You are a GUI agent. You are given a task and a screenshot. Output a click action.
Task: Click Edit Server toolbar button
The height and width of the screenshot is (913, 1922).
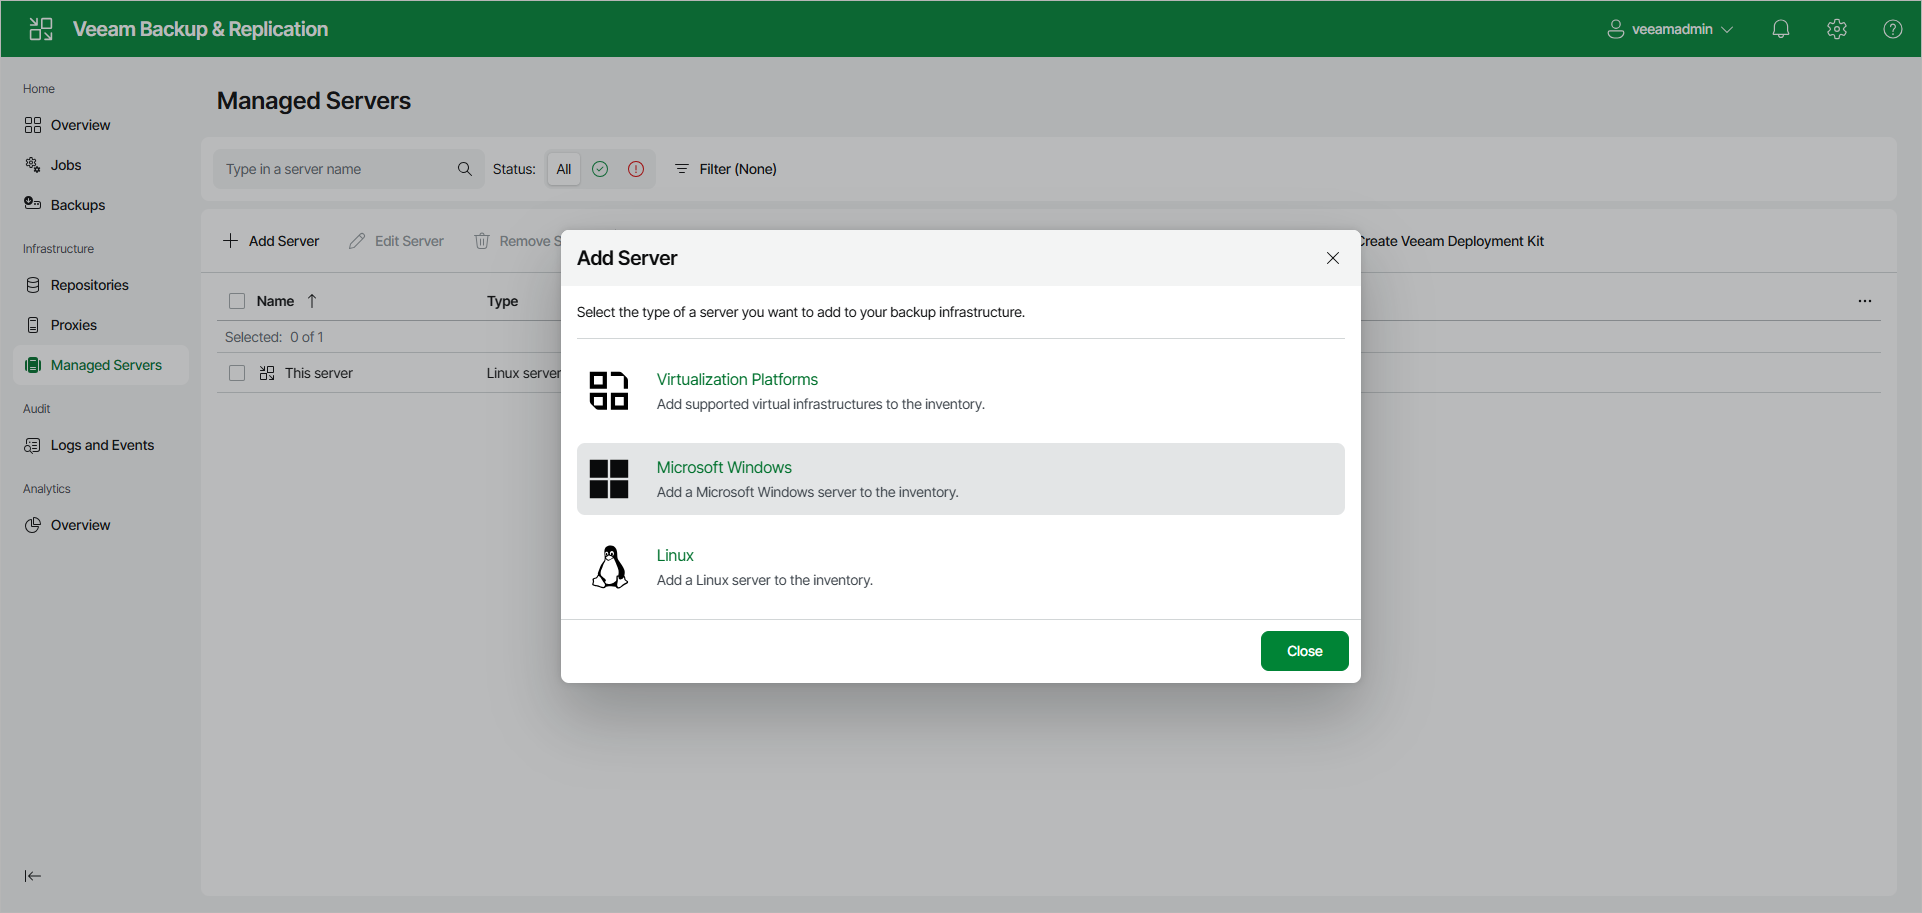click(396, 241)
